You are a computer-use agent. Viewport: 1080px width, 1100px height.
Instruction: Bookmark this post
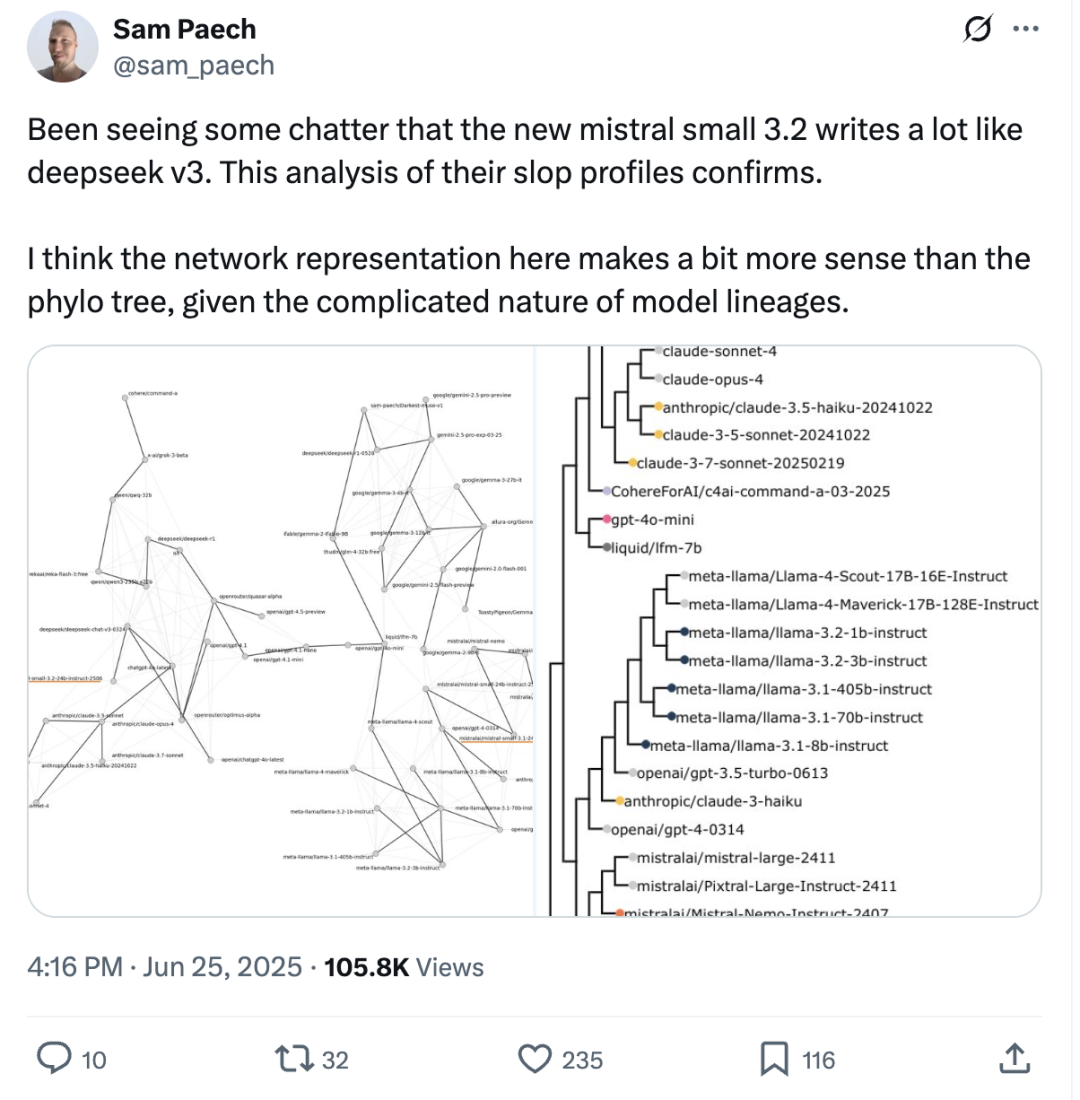(x=775, y=1059)
